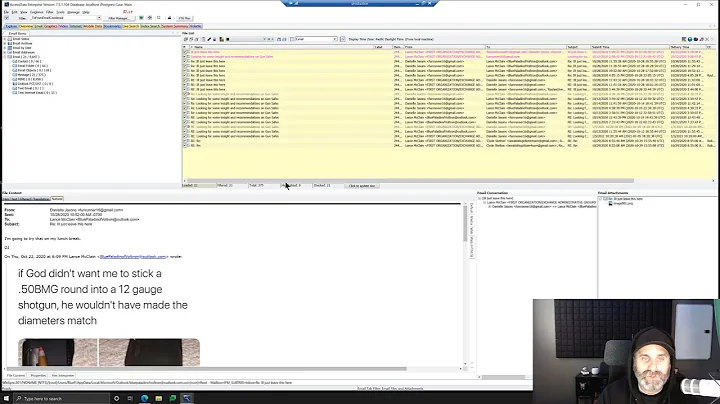Open the Tools menu
The width and height of the screenshot is (720, 404).
[x=61, y=12]
